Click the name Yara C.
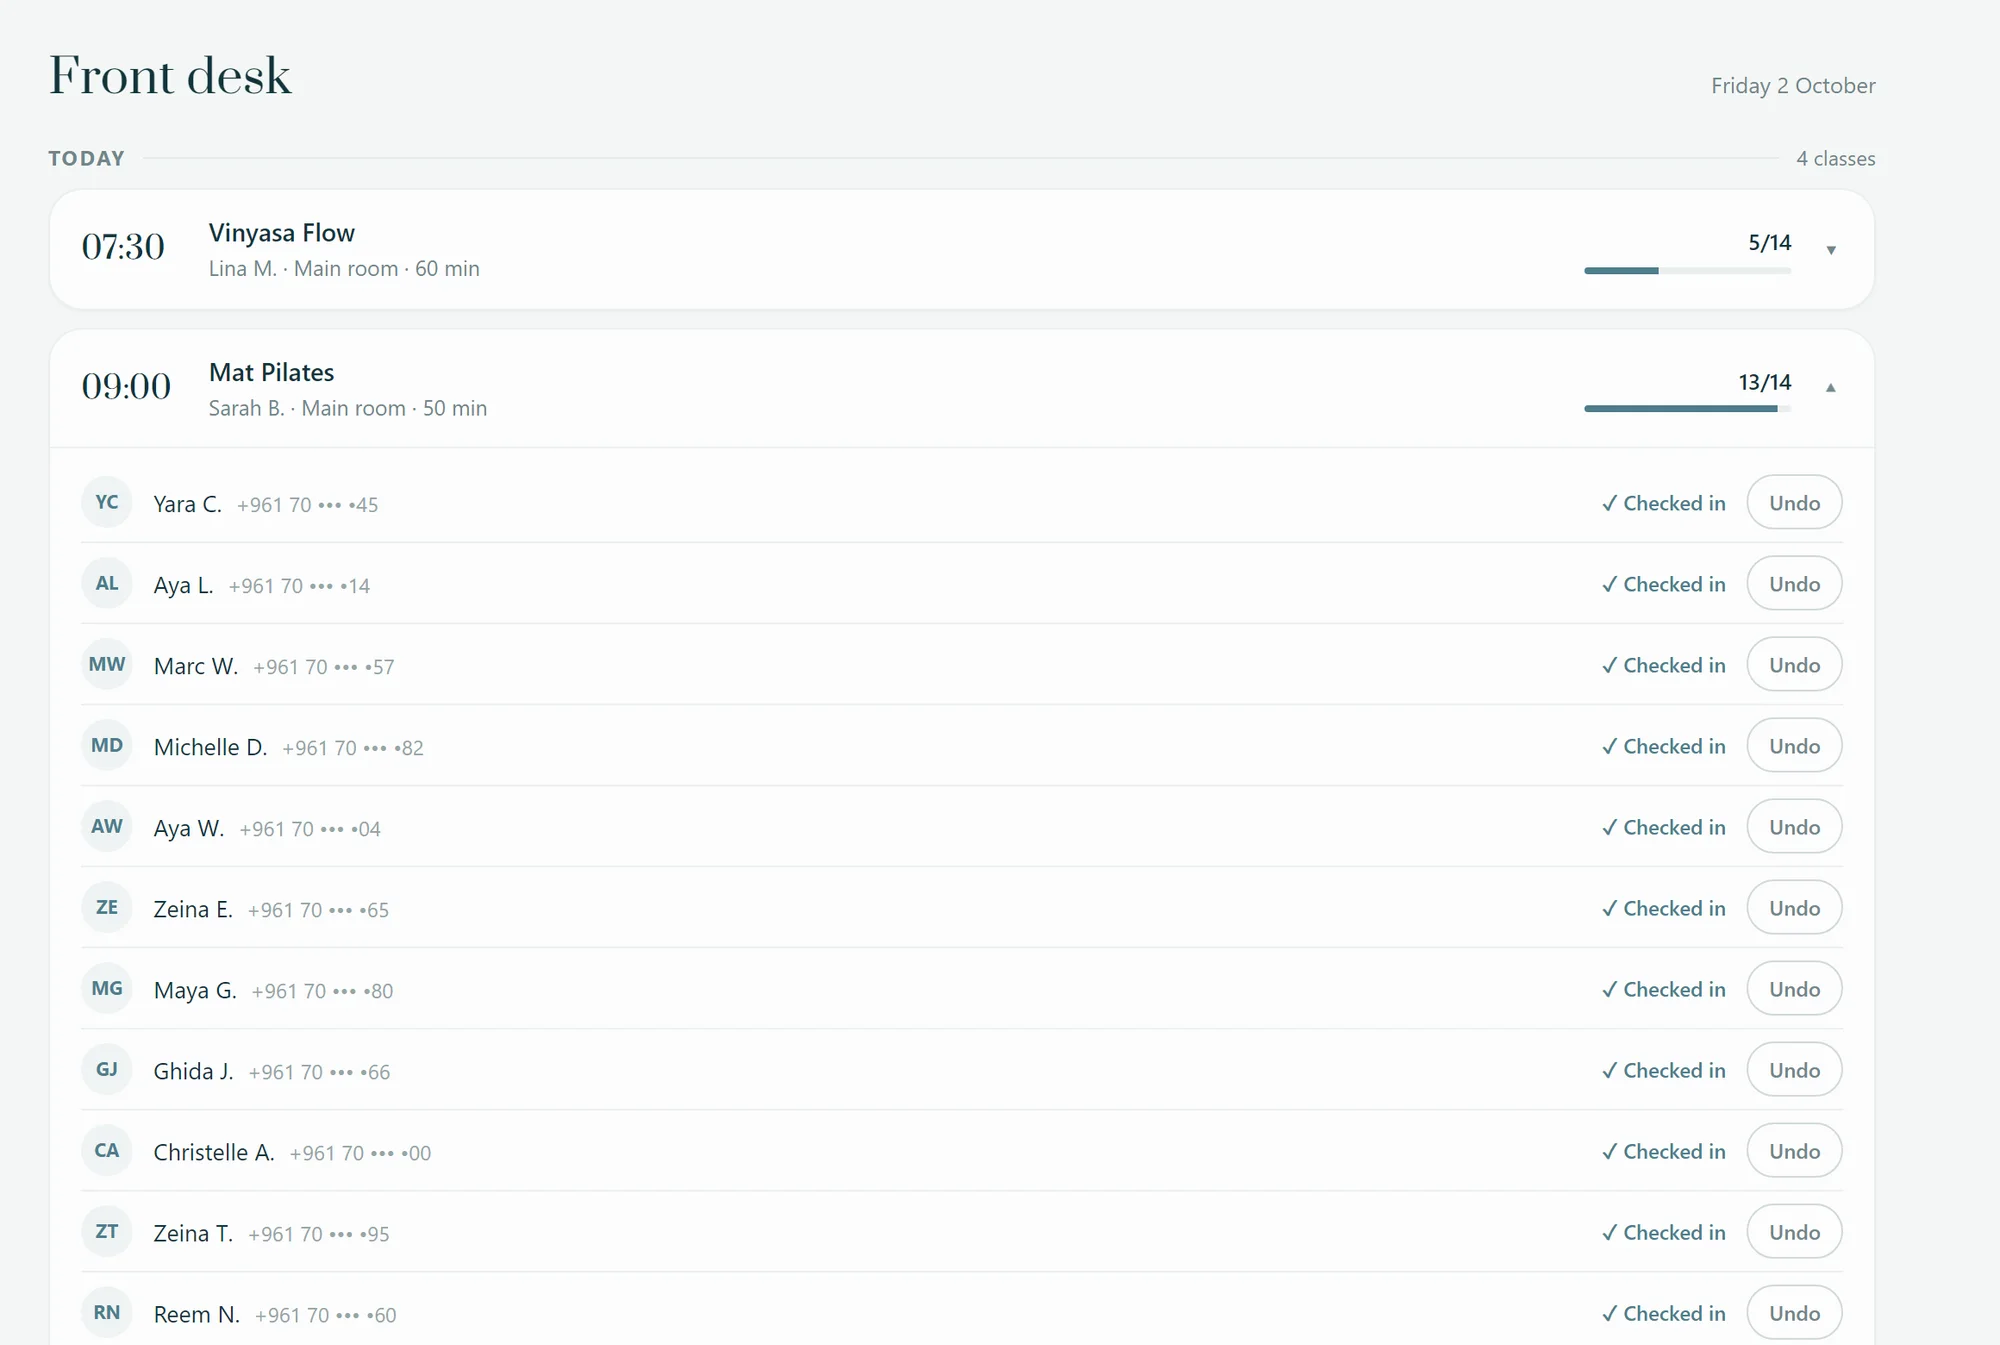This screenshot has width=2000, height=1345. (188, 504)
